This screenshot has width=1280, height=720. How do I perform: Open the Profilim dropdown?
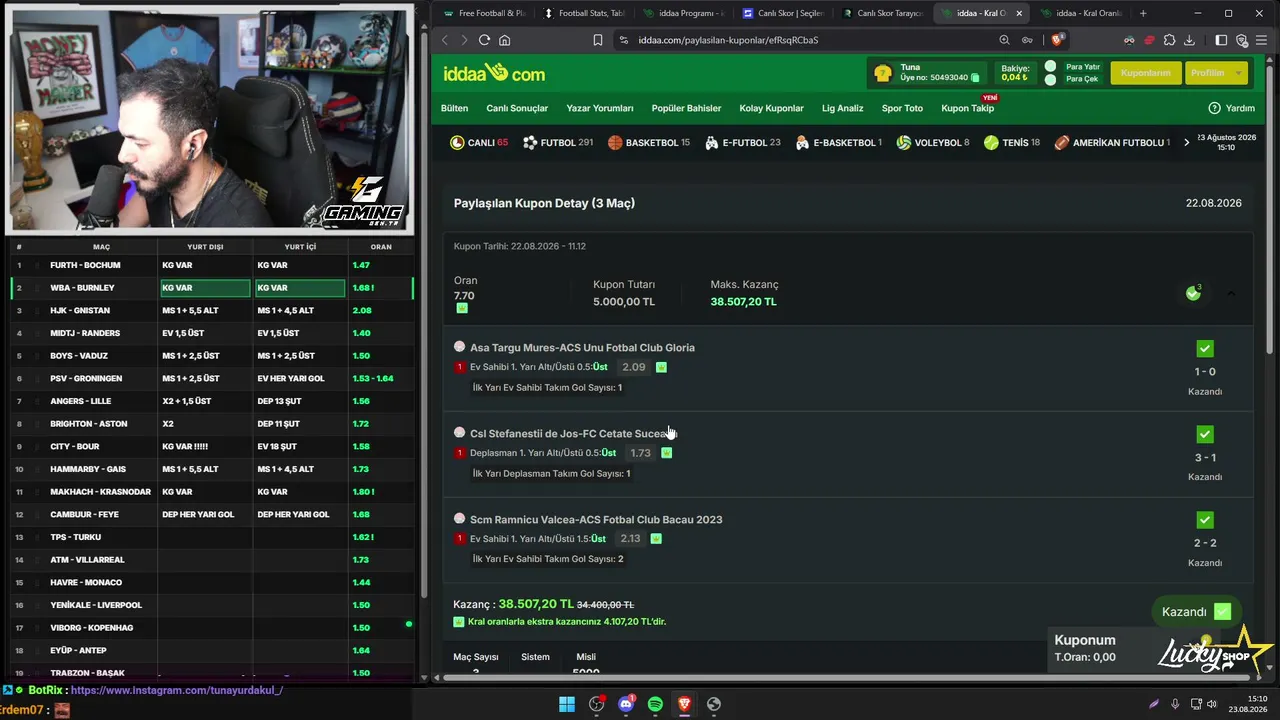click(x=1215, y=73)
